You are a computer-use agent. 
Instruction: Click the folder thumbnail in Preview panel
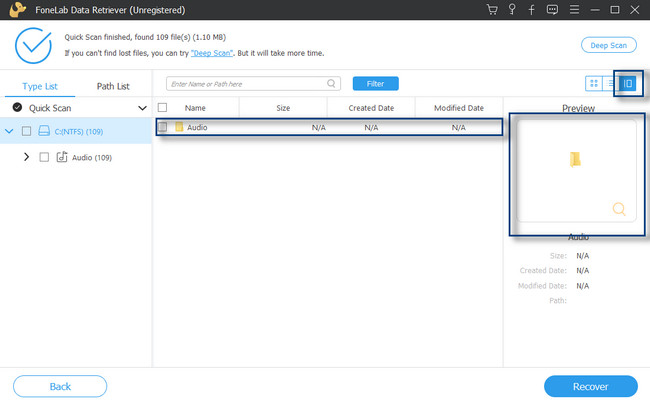[x=575, y=159]
